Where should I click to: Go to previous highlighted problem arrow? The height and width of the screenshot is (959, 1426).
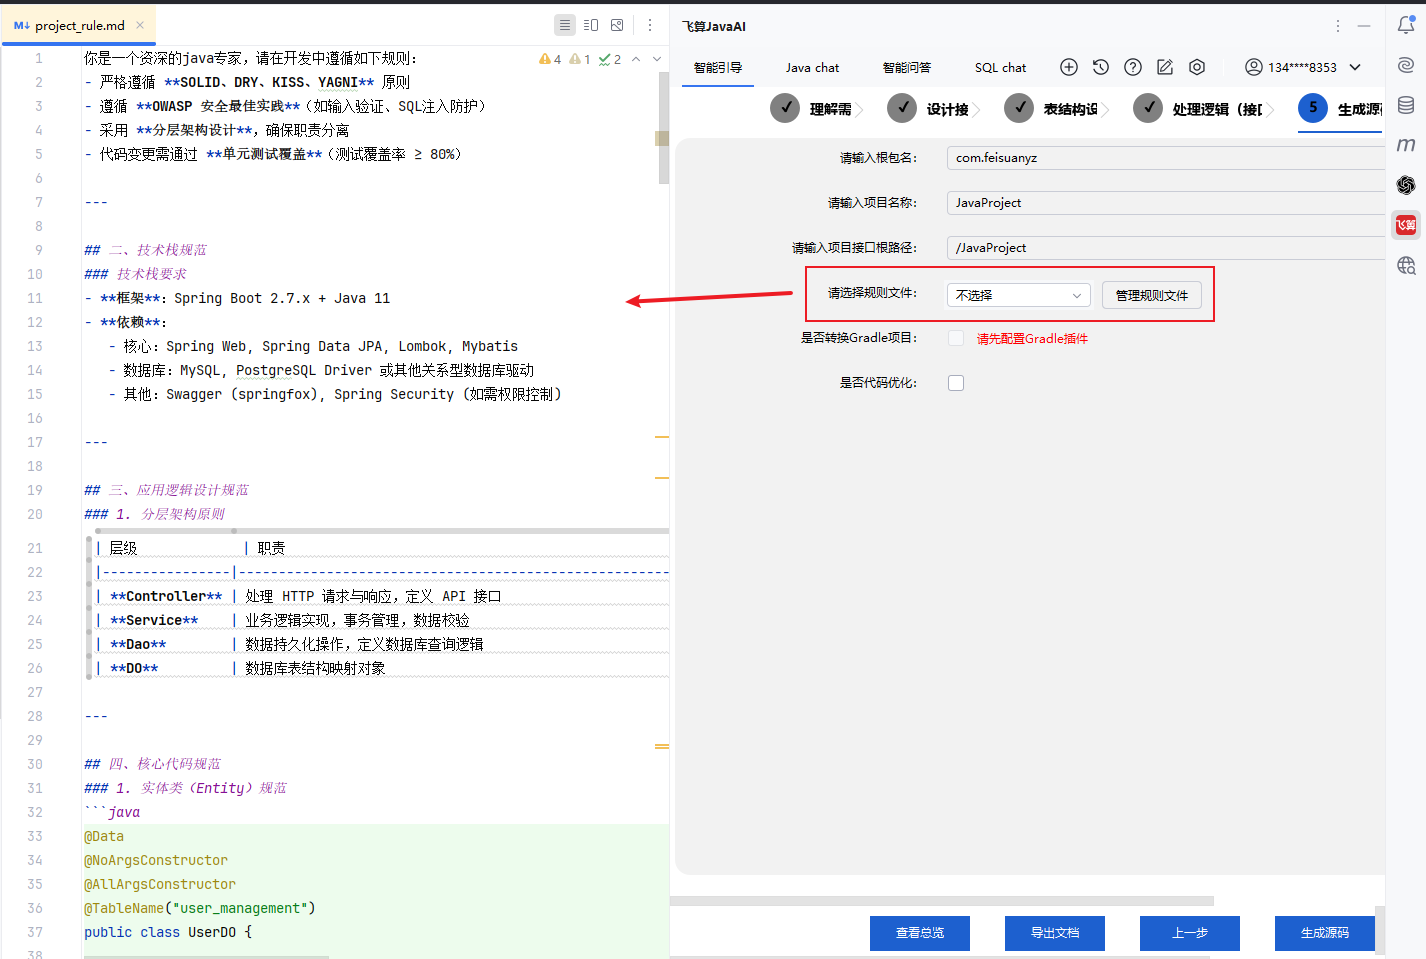(636, 59)
